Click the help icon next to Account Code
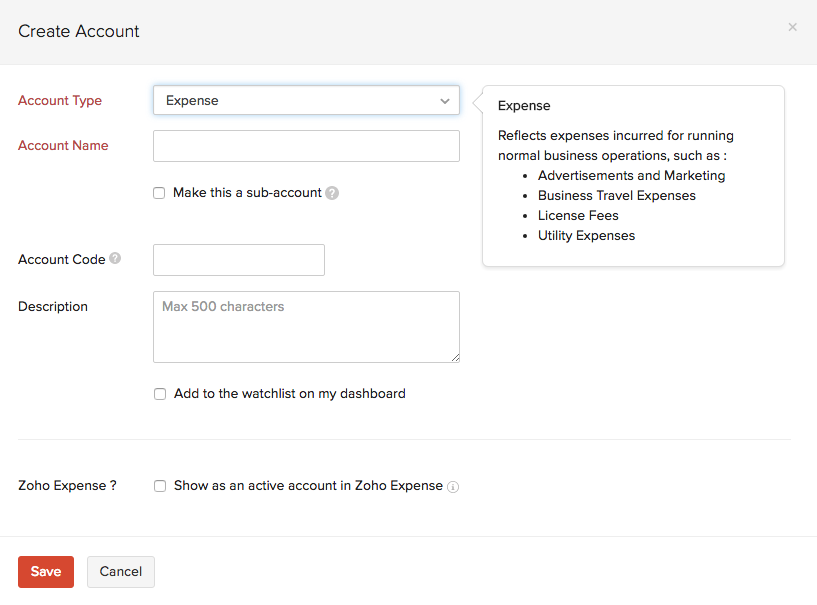The width and height of the screenshot is (817, 605). tap(115, 258)
